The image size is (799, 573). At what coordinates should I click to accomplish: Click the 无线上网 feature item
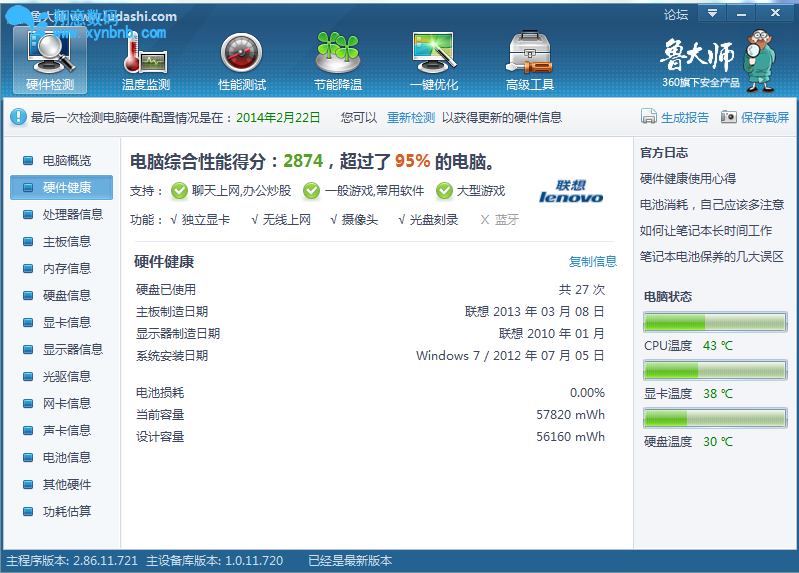(281, 220)
